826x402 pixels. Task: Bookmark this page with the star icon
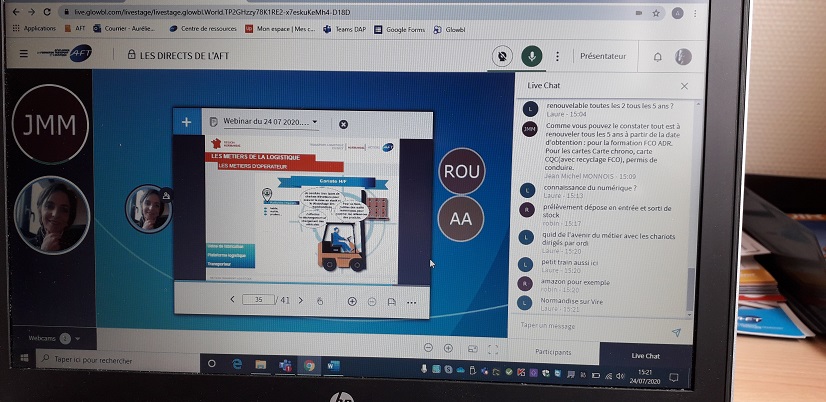656,14
